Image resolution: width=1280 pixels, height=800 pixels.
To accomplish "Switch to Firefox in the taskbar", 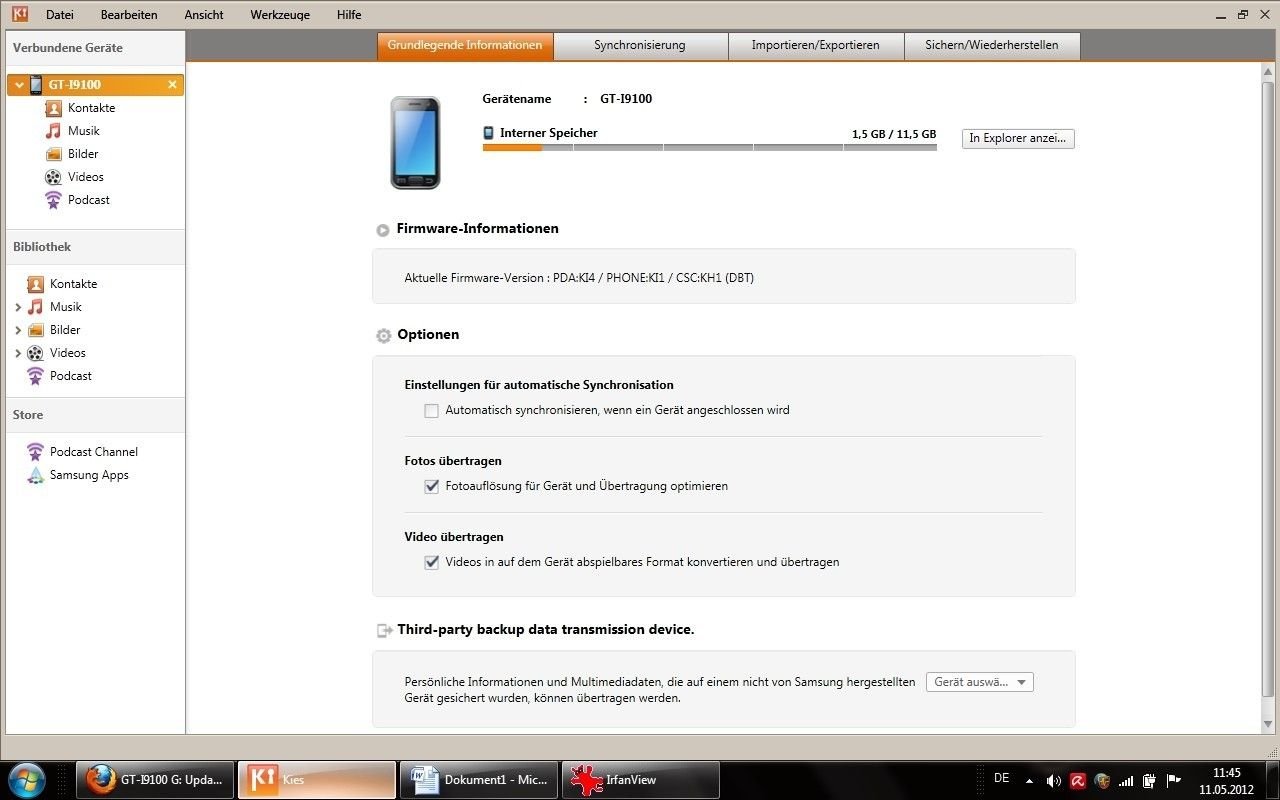I will pyautogui.click(x=155, y=780).
